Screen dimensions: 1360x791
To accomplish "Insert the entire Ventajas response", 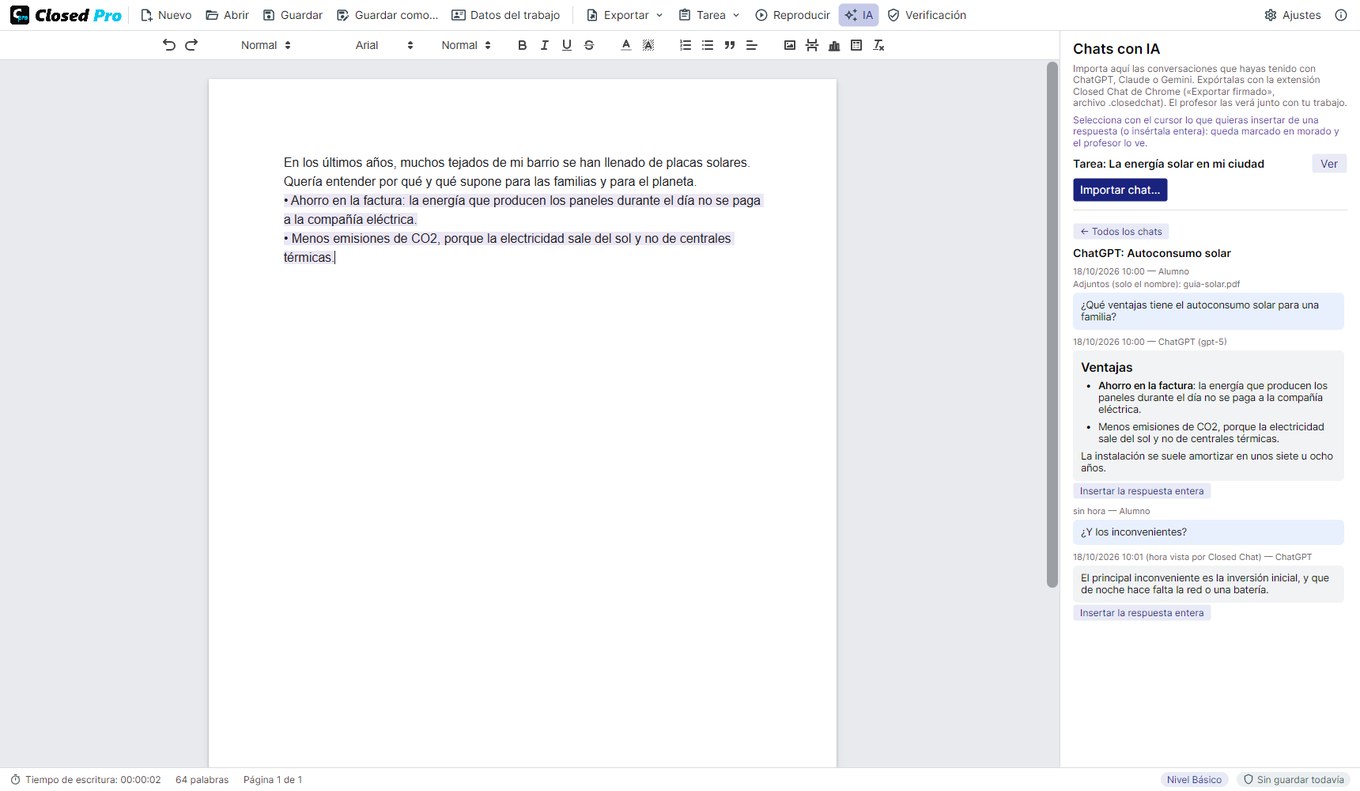I will coord(1142,491).
